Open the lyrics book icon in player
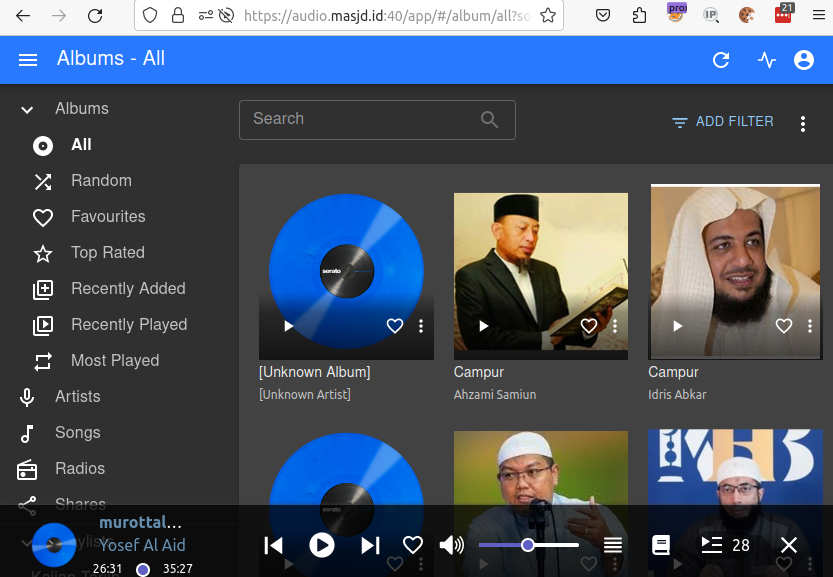Image resolution: width=833 pixels, height=577 pixels. [660, 545]
